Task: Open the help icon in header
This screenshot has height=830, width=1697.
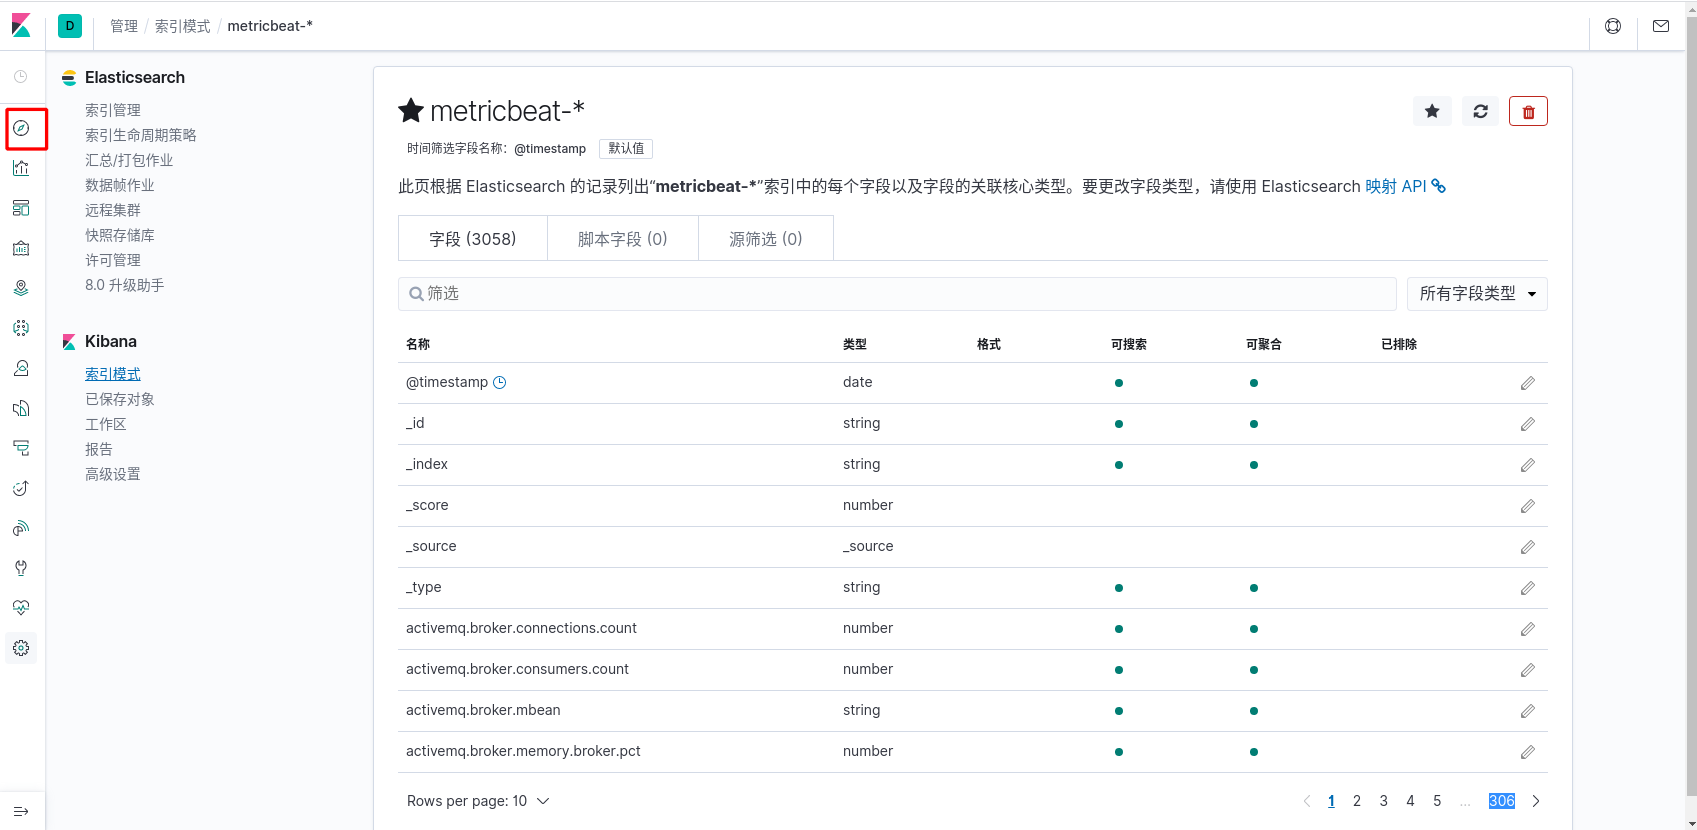Action: (x=1613, y=26)
